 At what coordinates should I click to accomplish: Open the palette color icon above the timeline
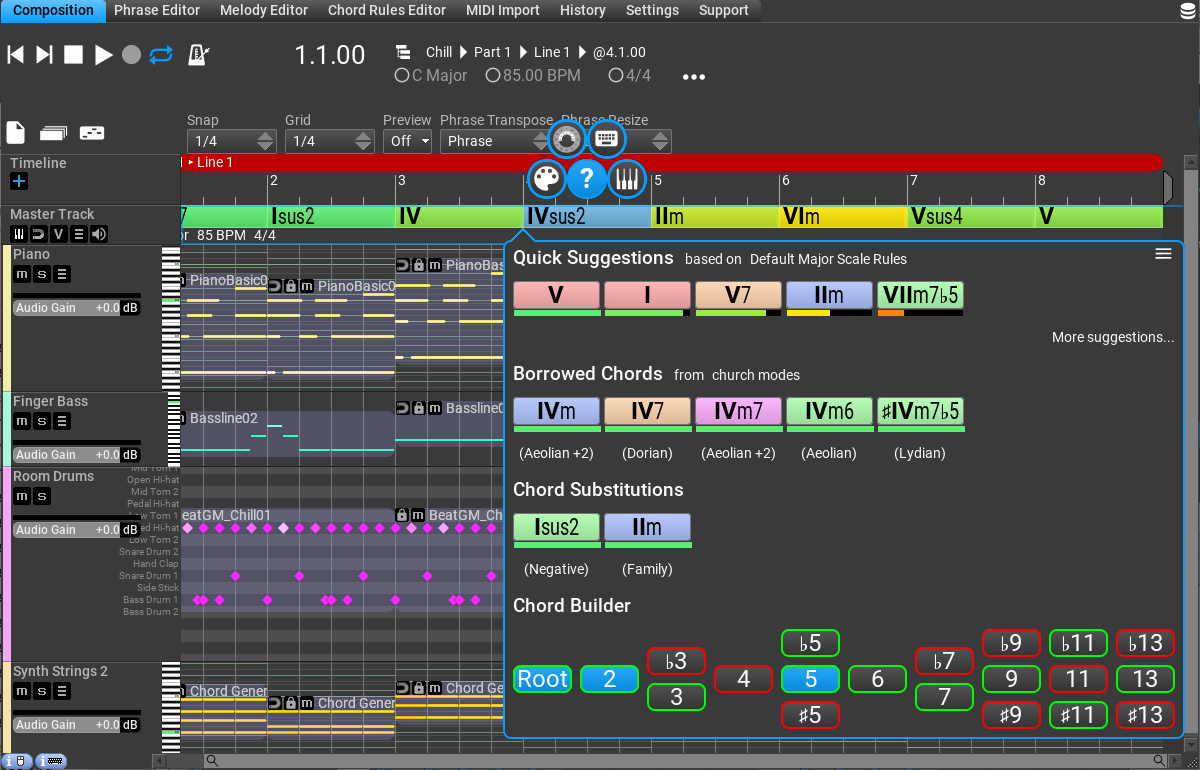(546, 180)
